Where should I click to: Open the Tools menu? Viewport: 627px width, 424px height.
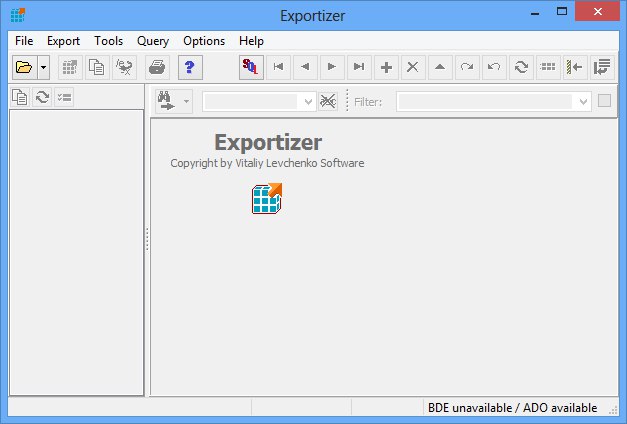coord(108,41)
